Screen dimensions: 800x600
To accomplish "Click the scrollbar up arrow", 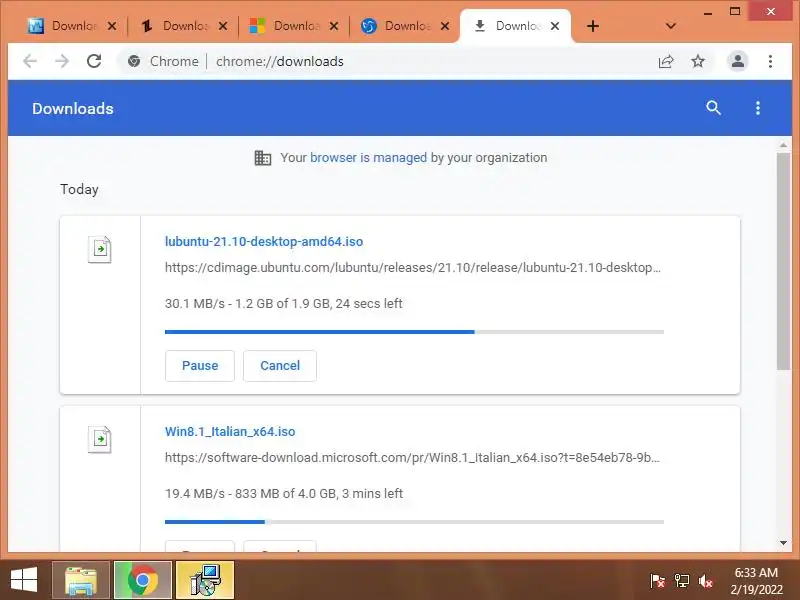I will pos(783,145).
